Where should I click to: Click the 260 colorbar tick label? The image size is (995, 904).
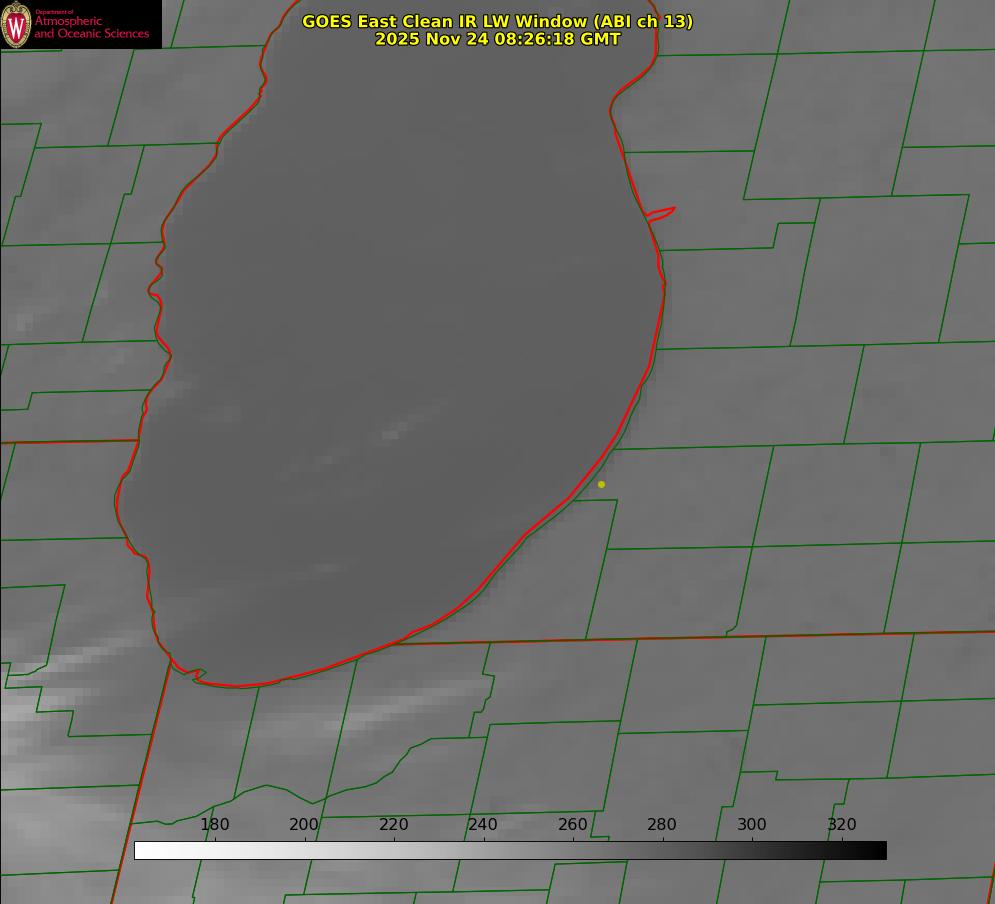click(573, 824)
